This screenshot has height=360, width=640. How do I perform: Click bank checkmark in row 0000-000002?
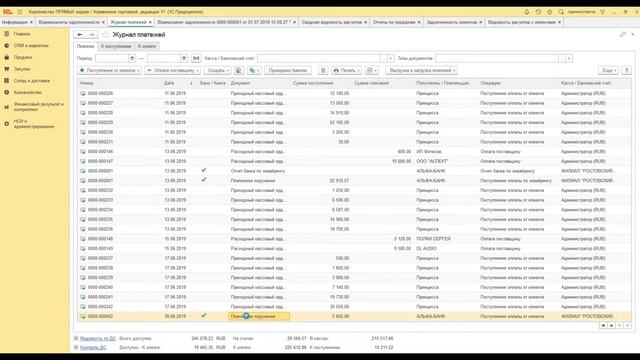(x=204, y=316)
